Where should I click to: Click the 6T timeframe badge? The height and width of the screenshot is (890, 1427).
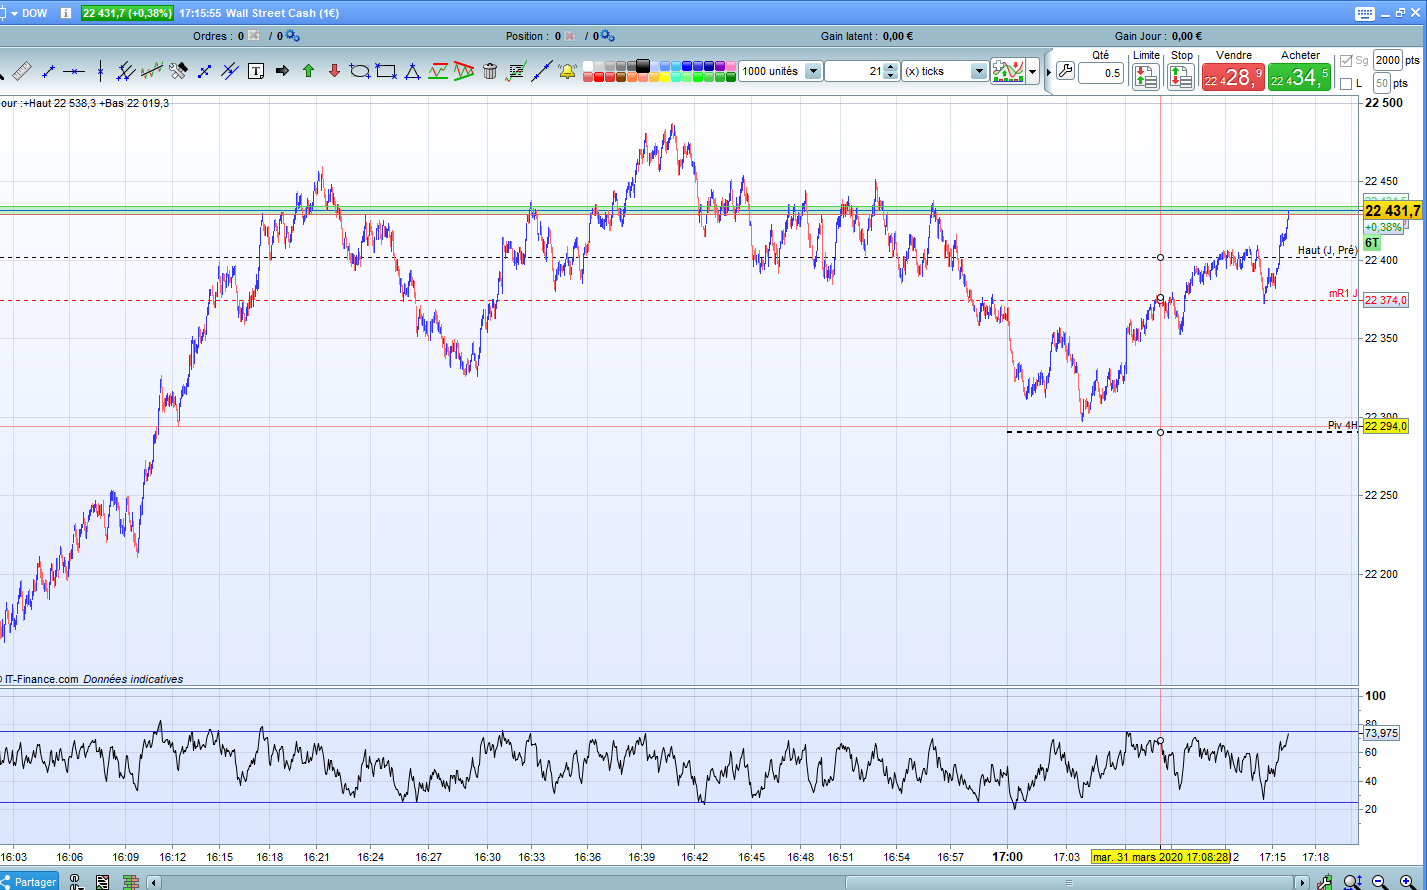pos(1372,243)
